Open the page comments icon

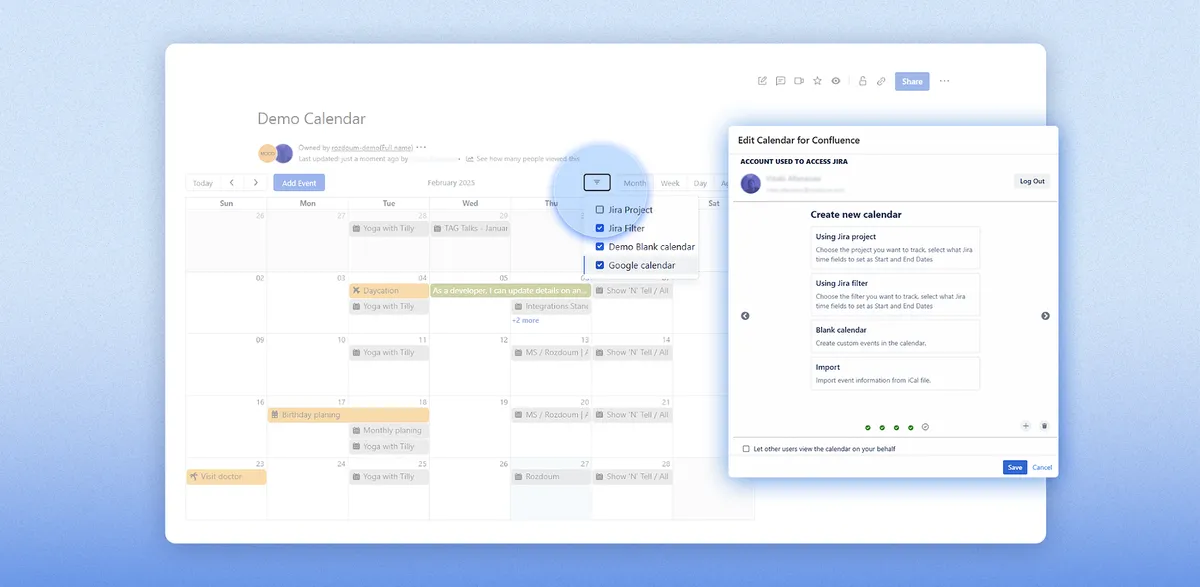click(x=780, y=81)
